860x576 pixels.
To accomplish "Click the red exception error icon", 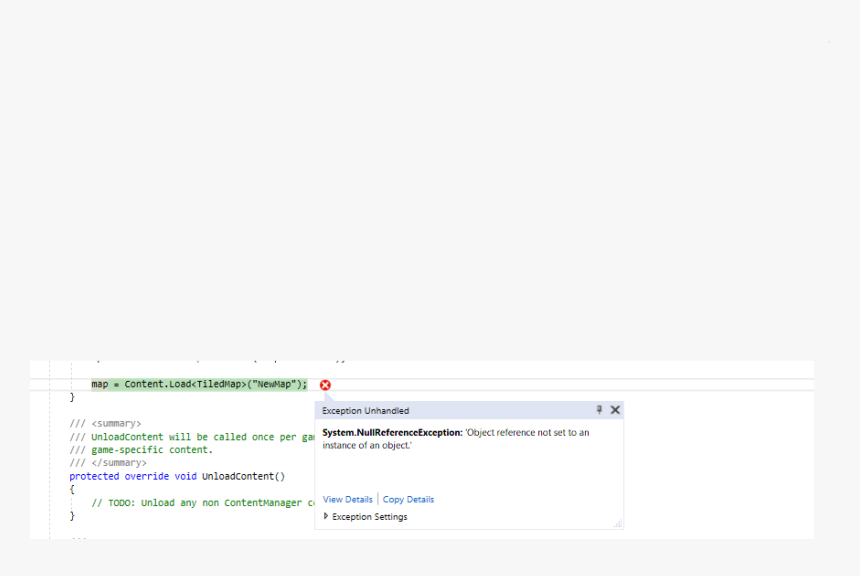I will point(323,384).
